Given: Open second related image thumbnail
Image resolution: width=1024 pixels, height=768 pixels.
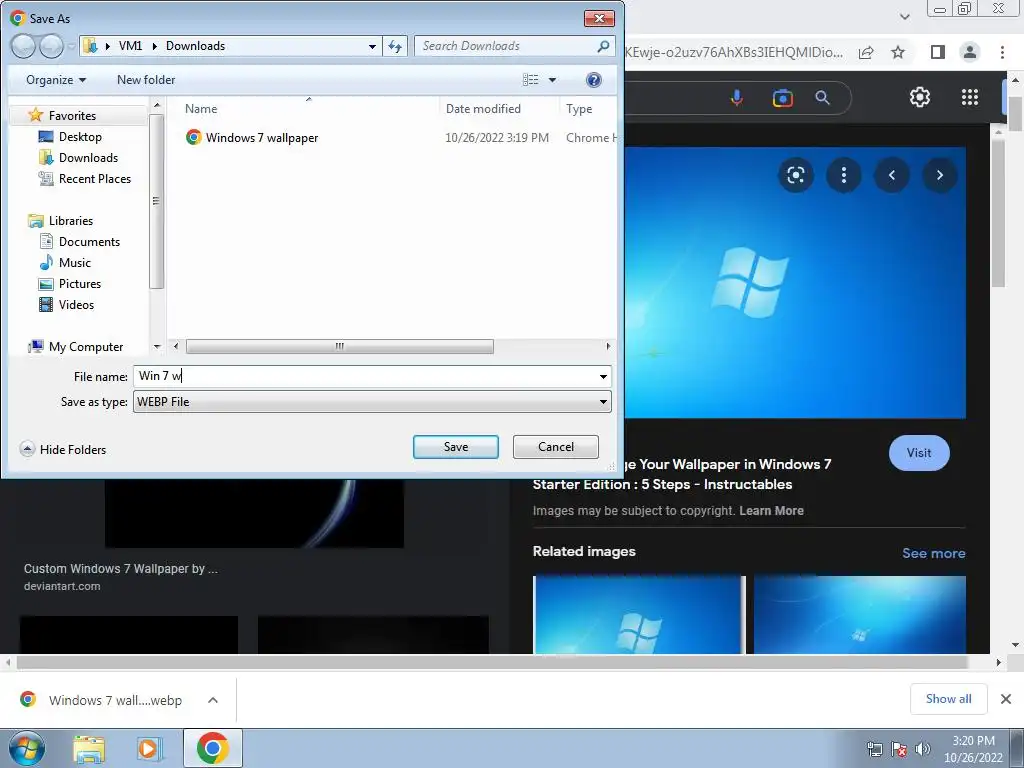Looking at the screenshot, I should coord(859,615).
